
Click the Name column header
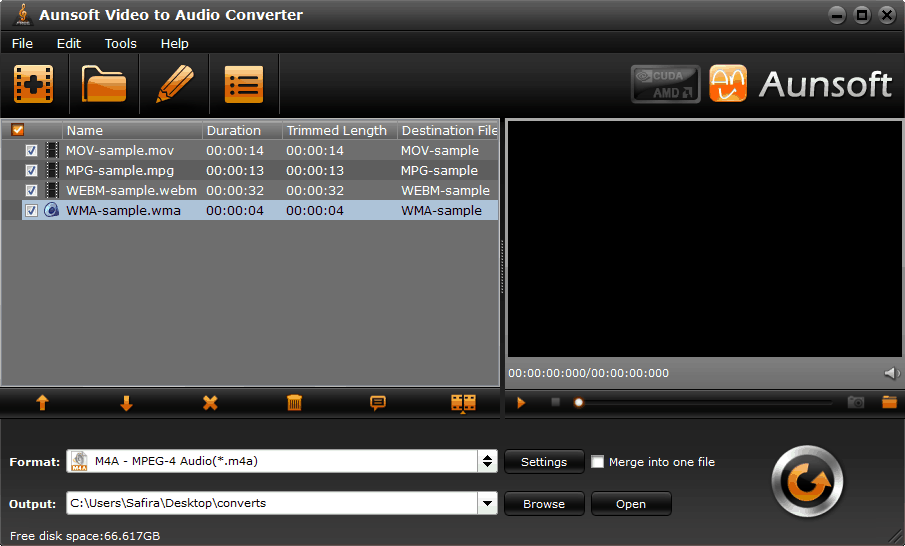tap(132, 130)
